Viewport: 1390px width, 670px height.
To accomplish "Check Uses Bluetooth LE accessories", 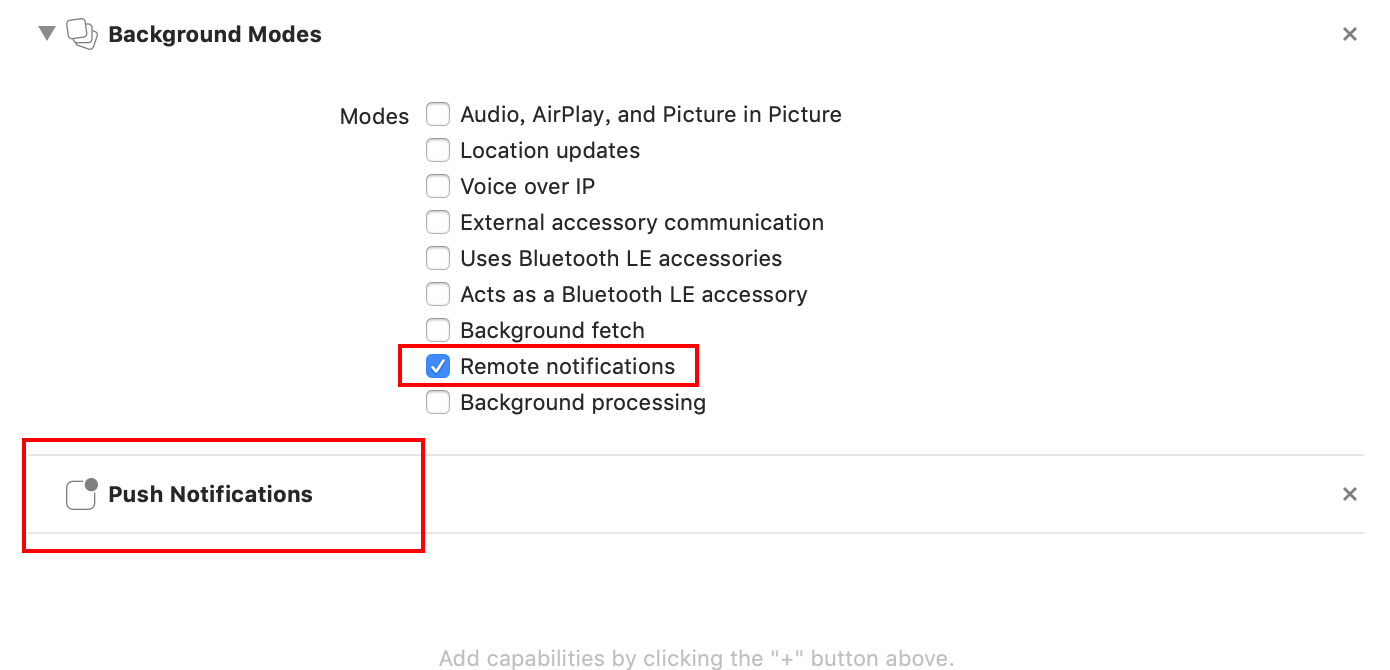I will (x=438, y=258).
